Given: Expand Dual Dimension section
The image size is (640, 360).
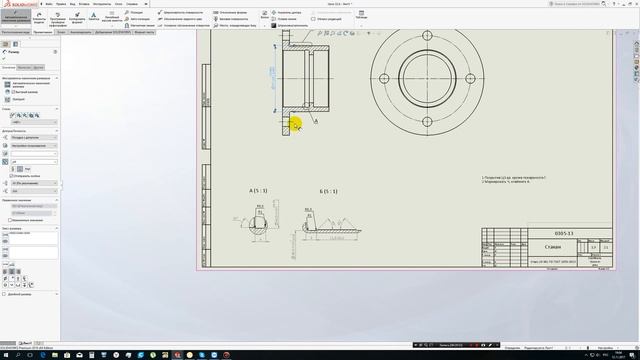Looking at the screenshot, I should (x=56, y=294).
